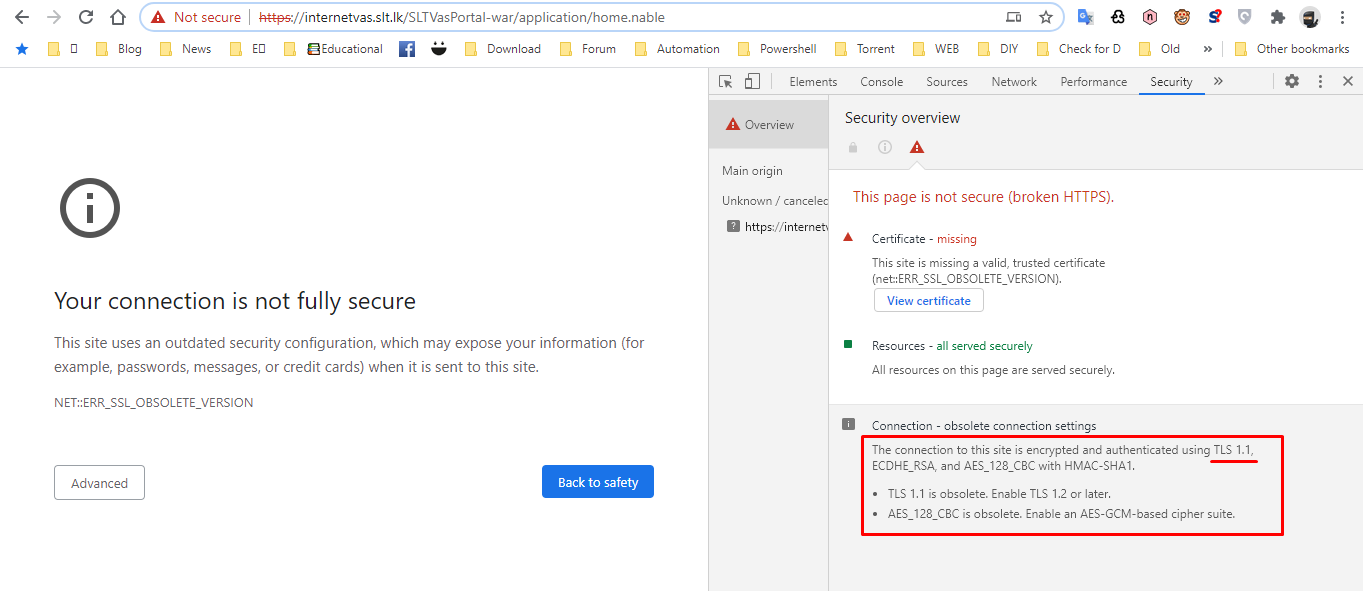Screen dimensions: 1363x591
Task: Go to the browser home page icon
Action: (x=118, y=17)
